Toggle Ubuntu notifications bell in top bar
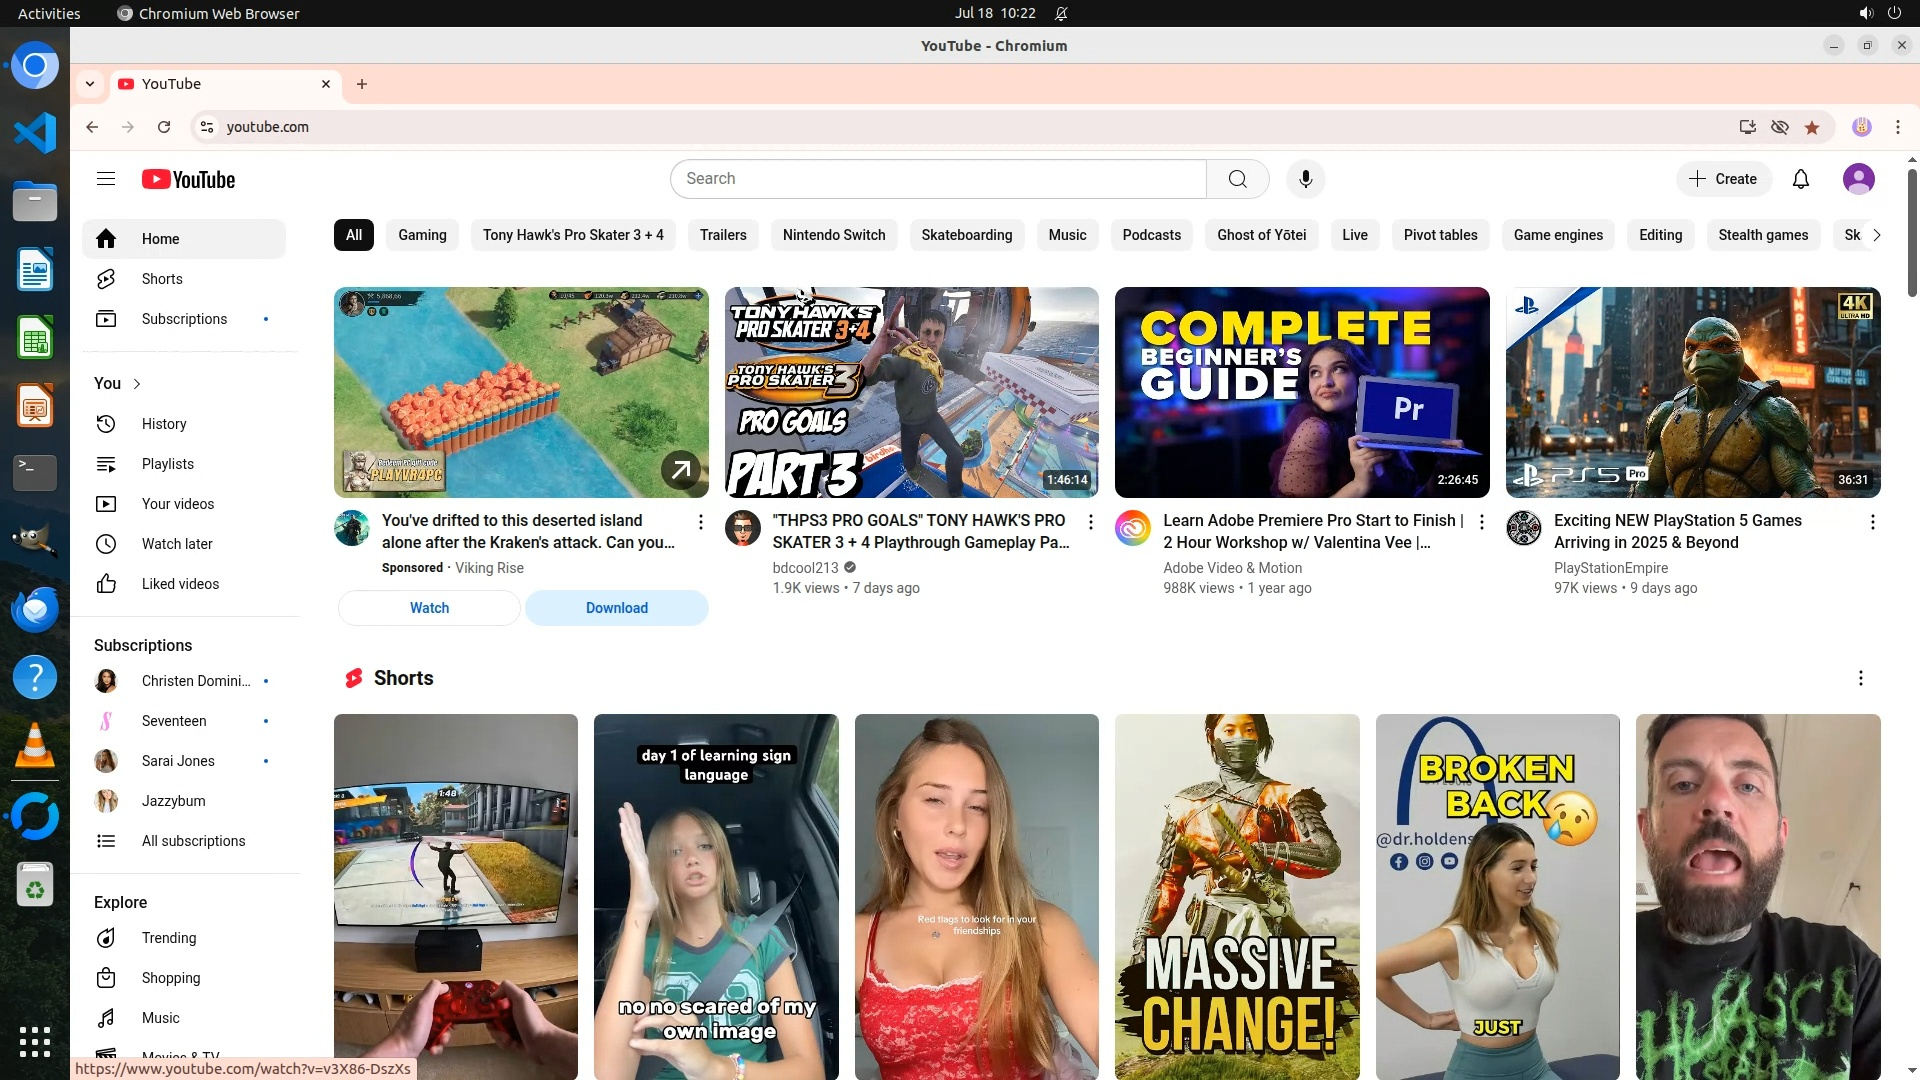 1061,13
